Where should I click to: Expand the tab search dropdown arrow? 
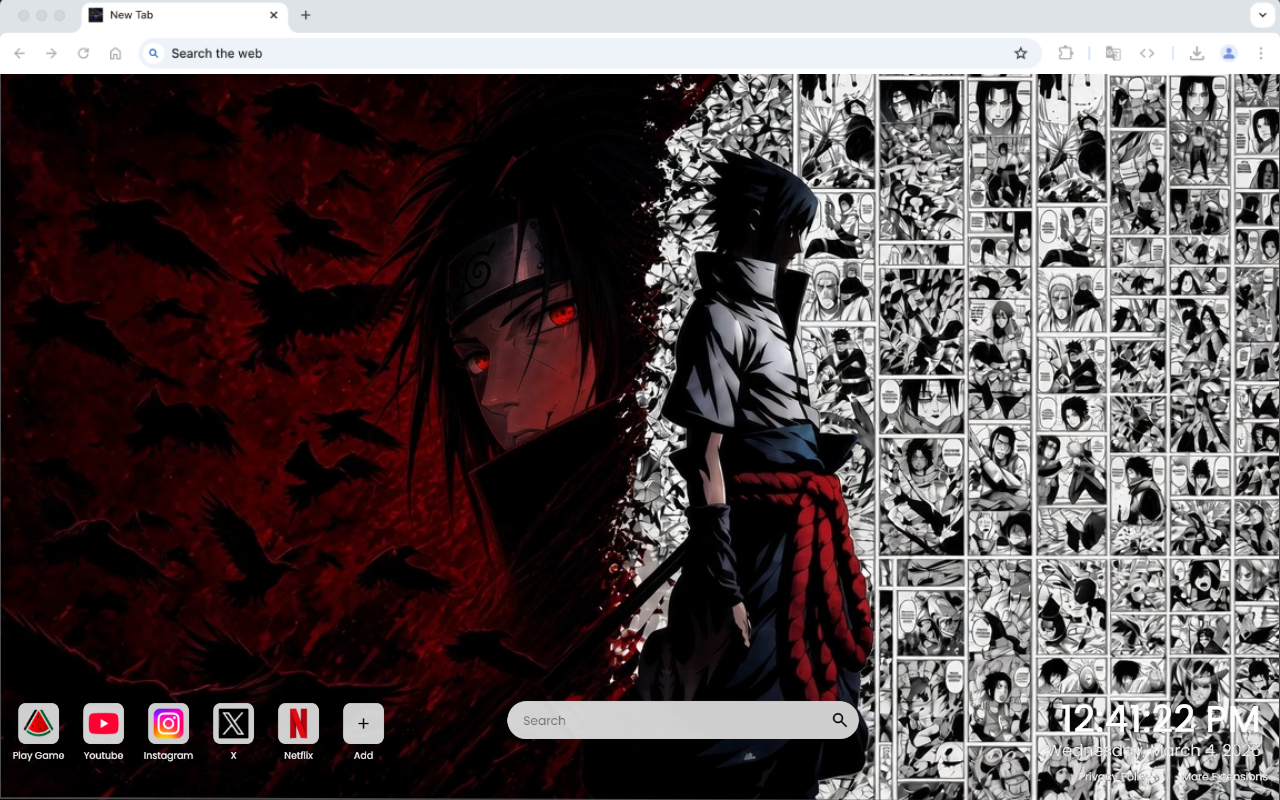click(1261, 15)
